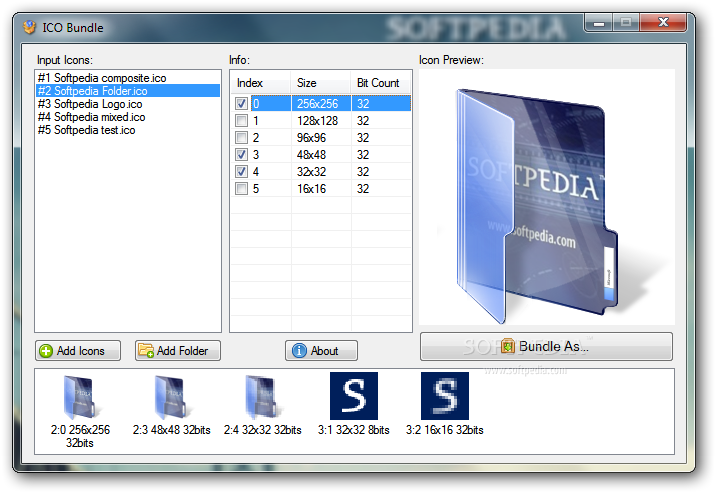Select the 2:4 32x32 32bits thumbnail
Viewport: 716px width, 493px height.
tap(263, 404)
